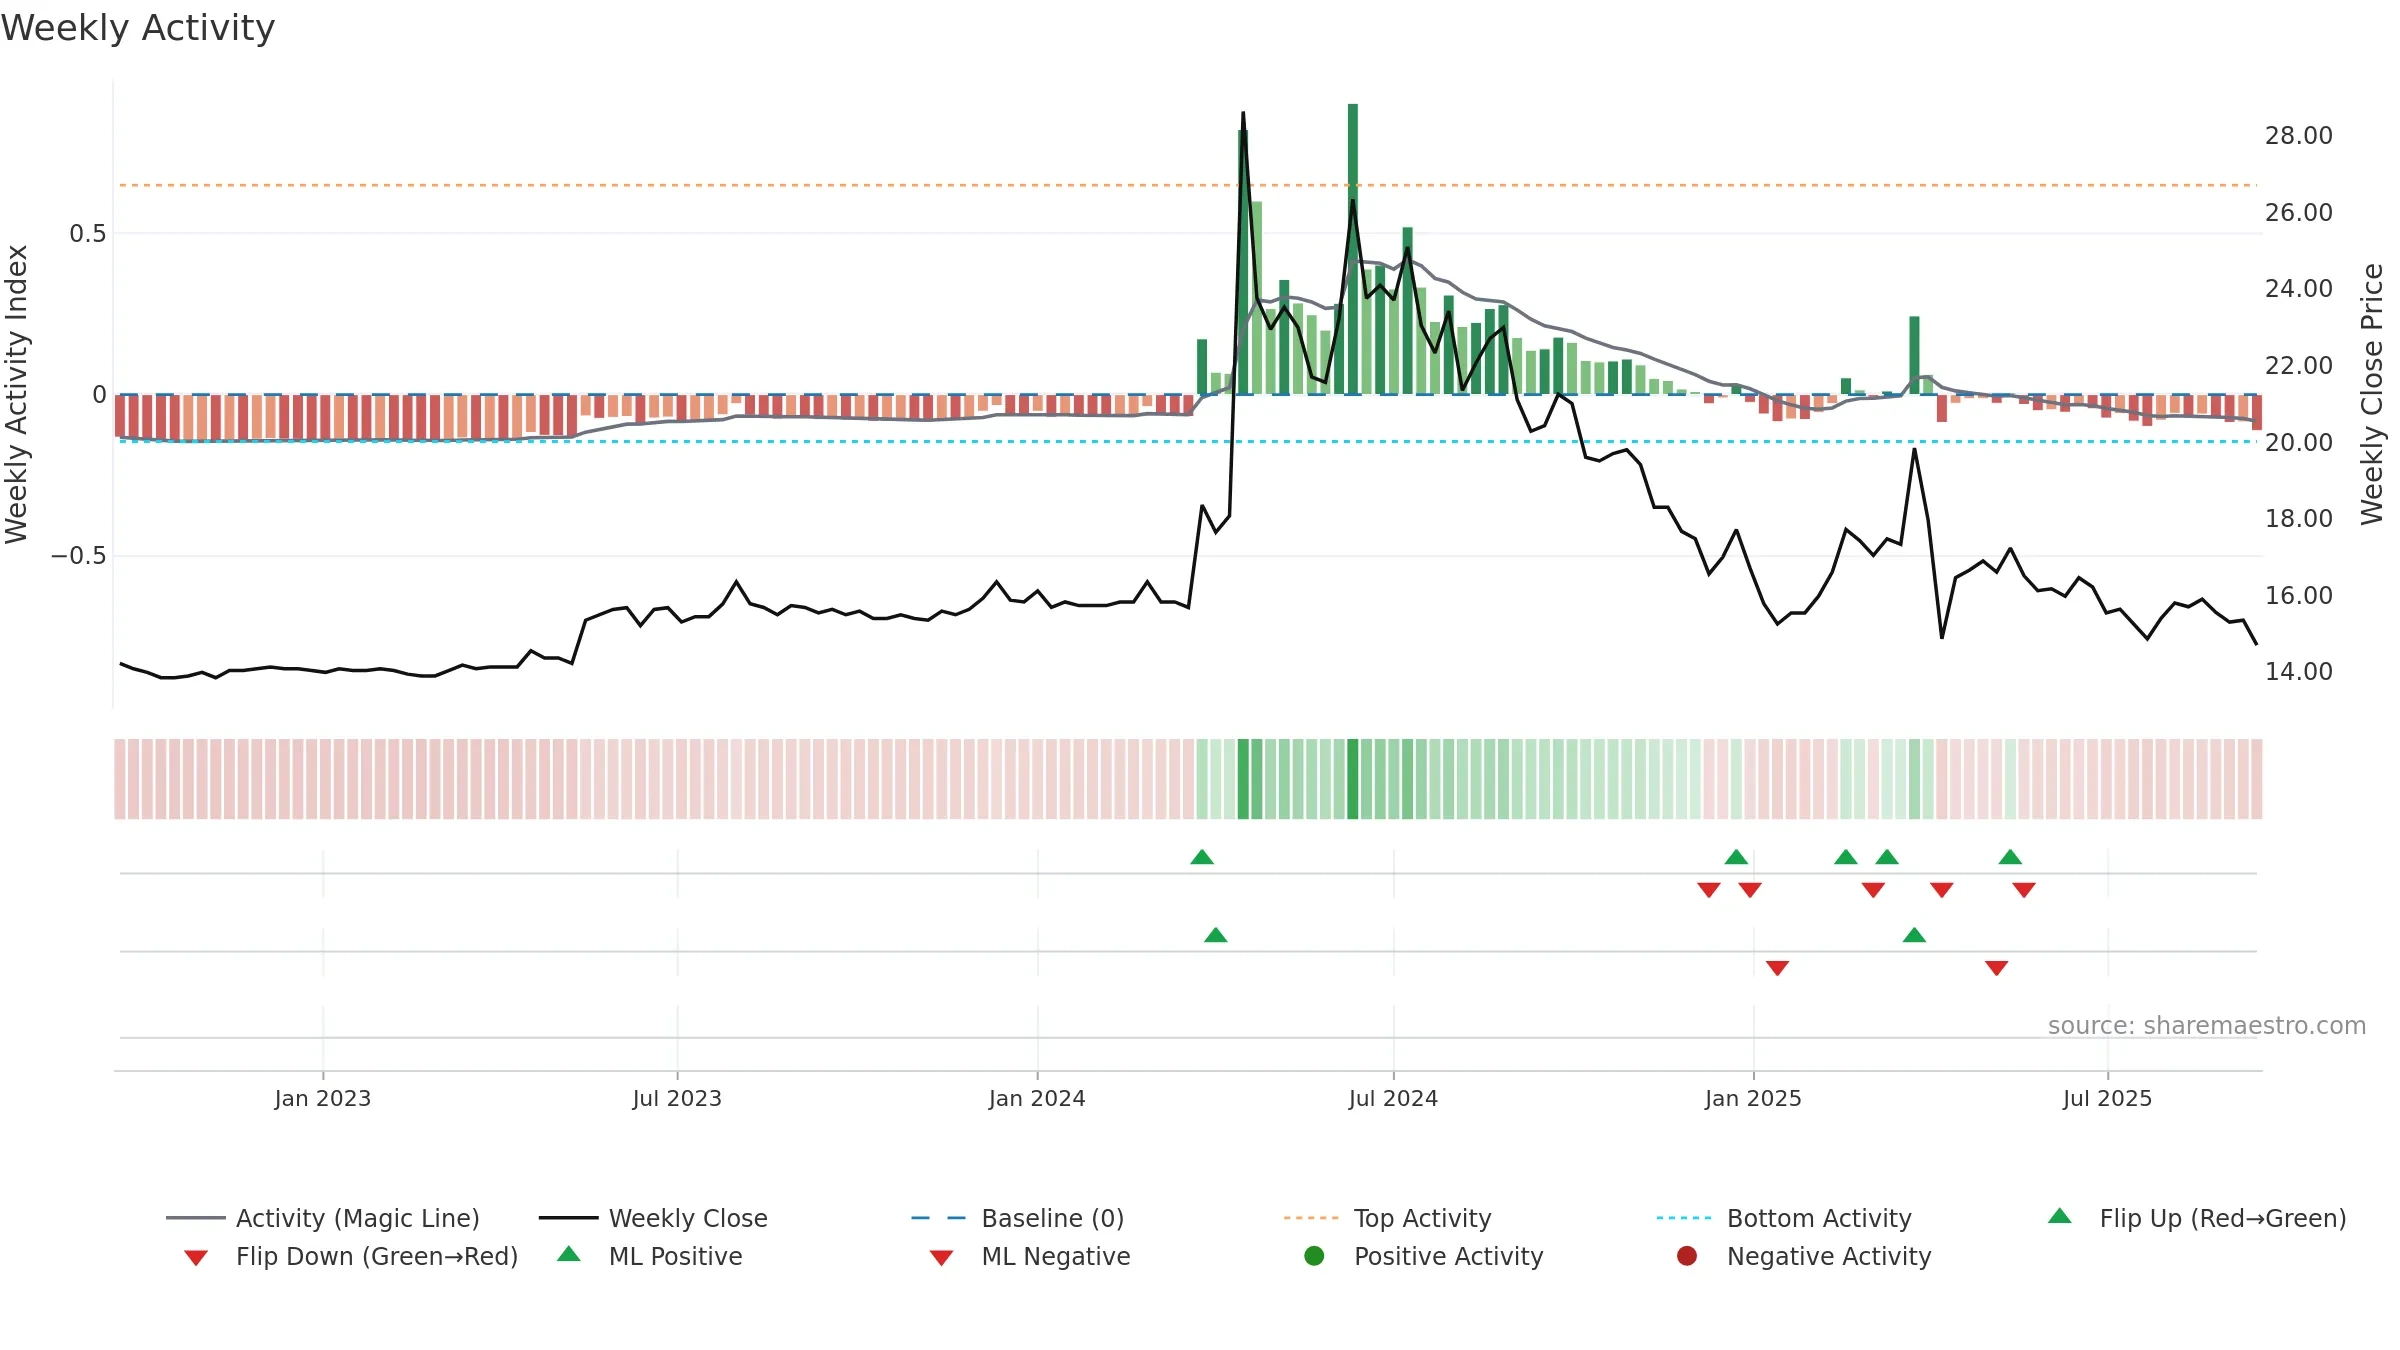Click the Positive Activity green circle icon

(x=1314, y=1256)
